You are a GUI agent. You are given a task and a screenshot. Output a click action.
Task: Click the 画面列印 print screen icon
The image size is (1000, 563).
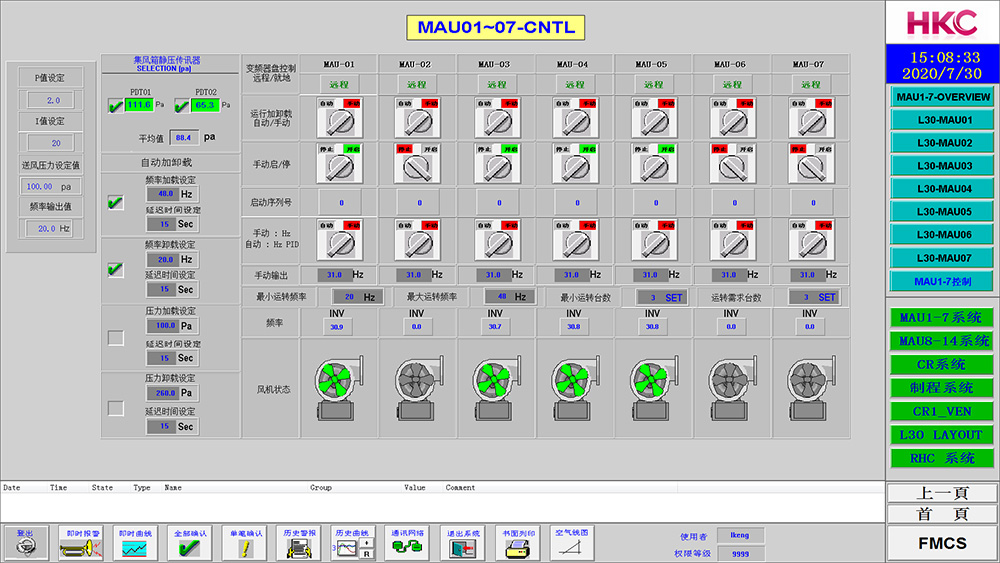518,543
